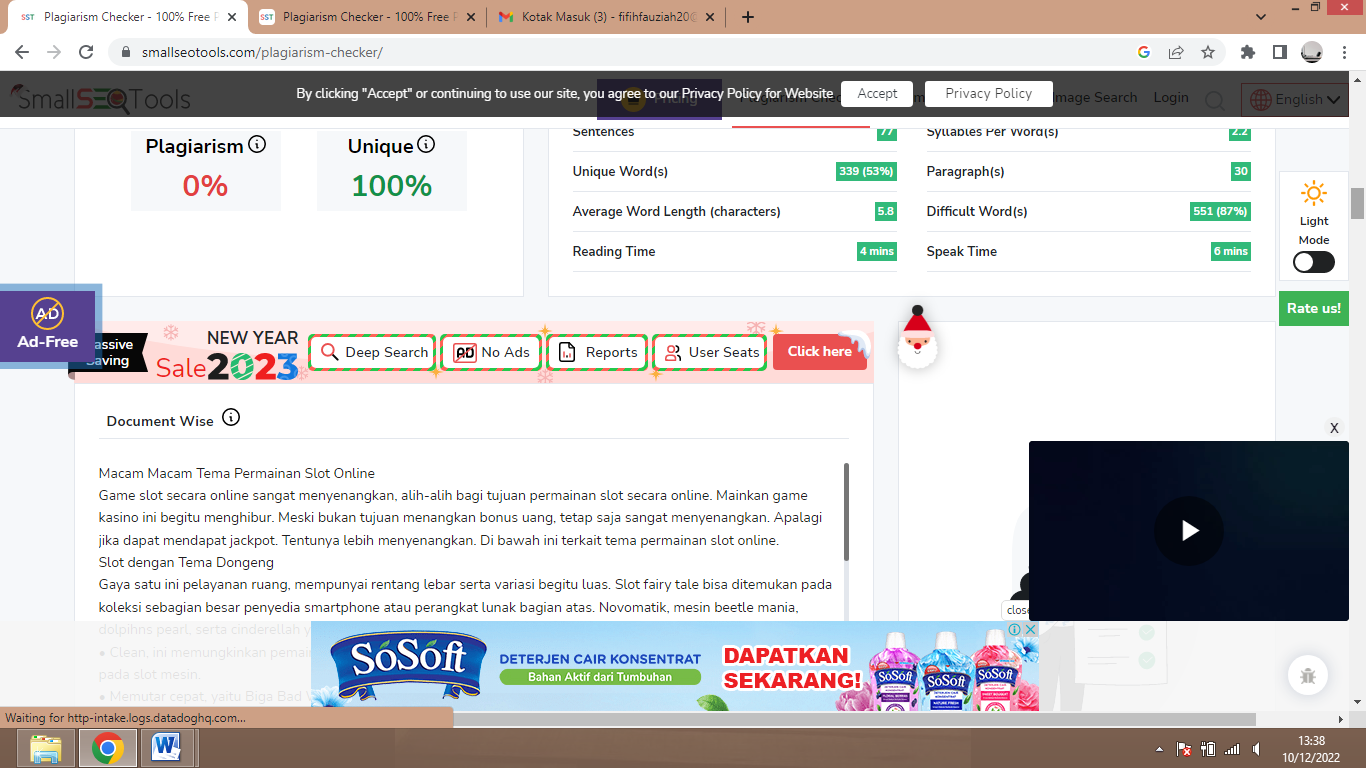Open Microsoft Word from taskbar
This screenshot has height=768, width=1366.
(166, 748)
